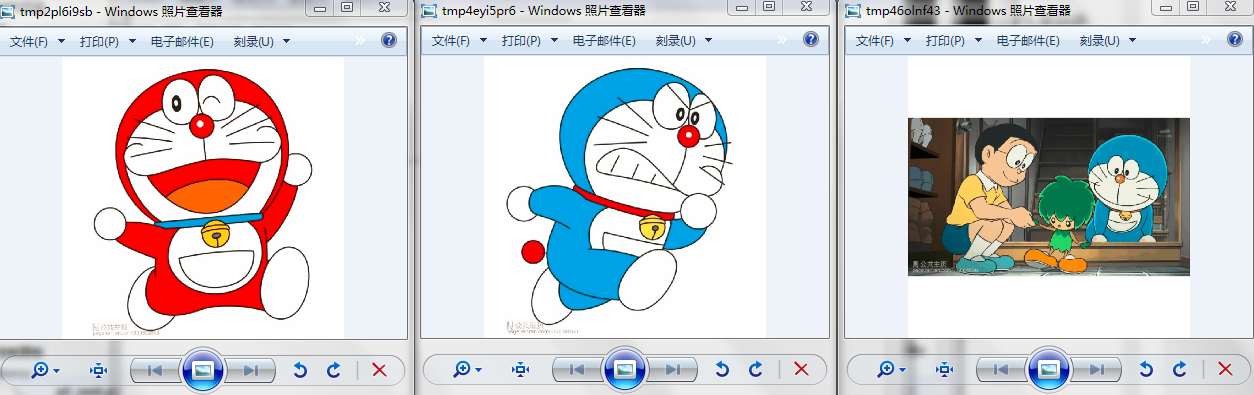Open 打印(P) menu in tmp4eyi5pr6 window
The image size is (1254, 395).
pos(529,41)
